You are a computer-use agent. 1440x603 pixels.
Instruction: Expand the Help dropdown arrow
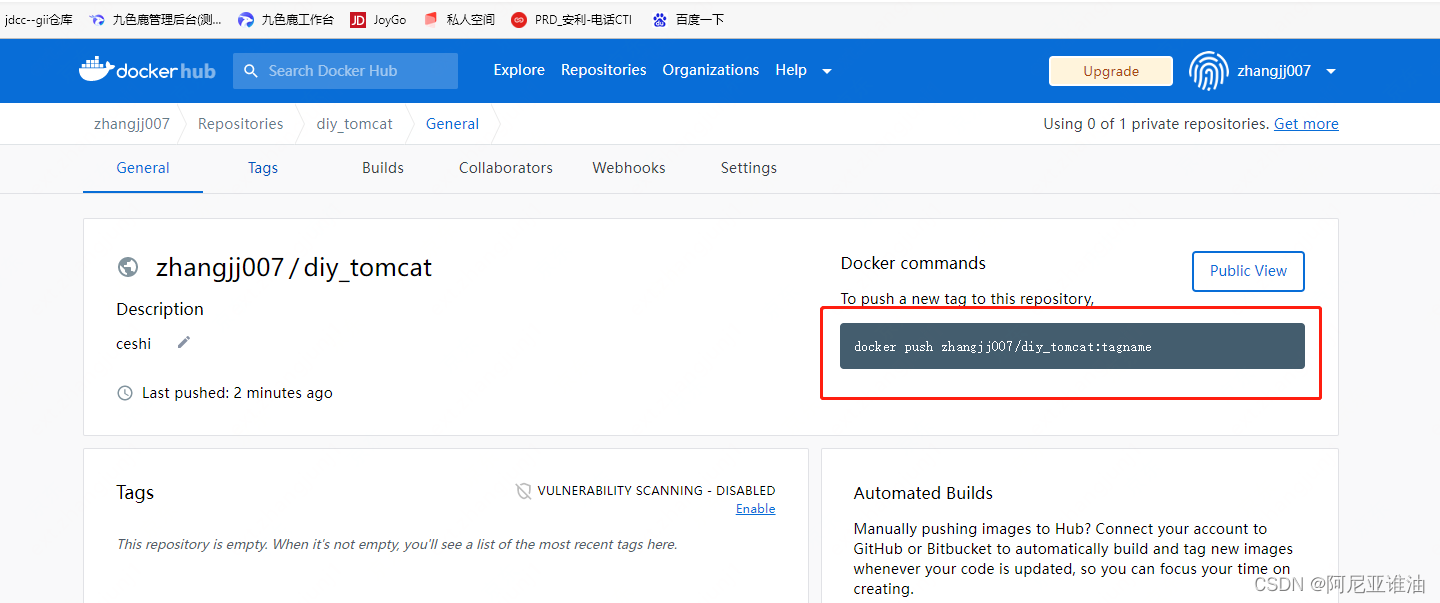coord(827,71)
